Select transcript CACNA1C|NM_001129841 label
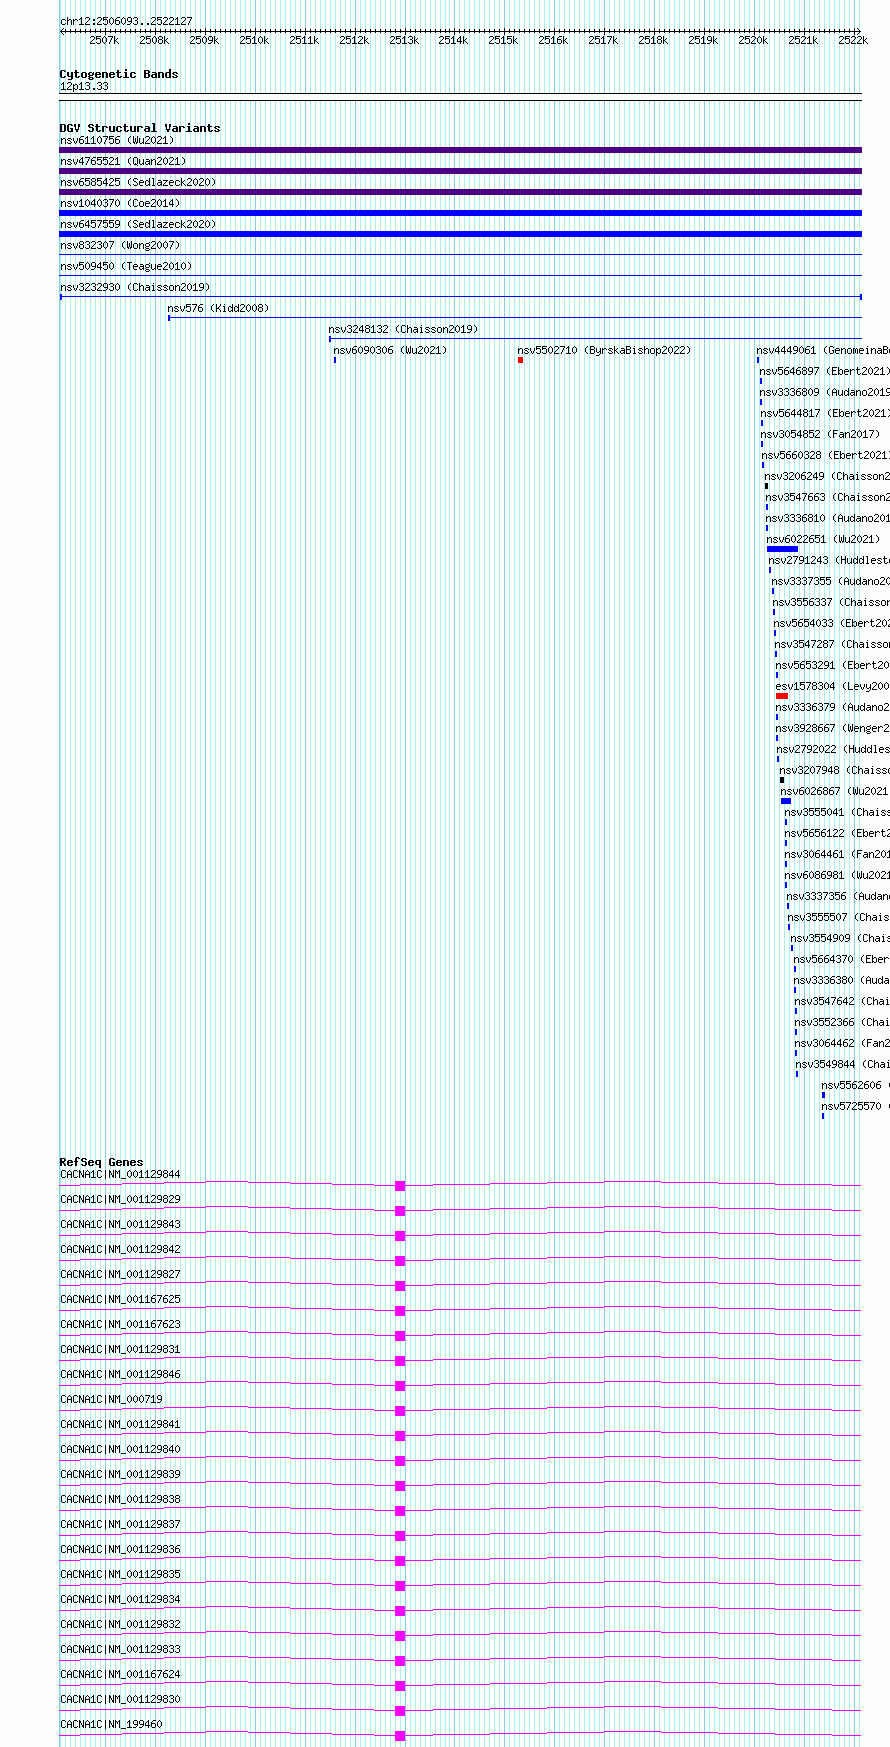The height and width of the screenshot is (1747, 890). tap(120, 1425)
